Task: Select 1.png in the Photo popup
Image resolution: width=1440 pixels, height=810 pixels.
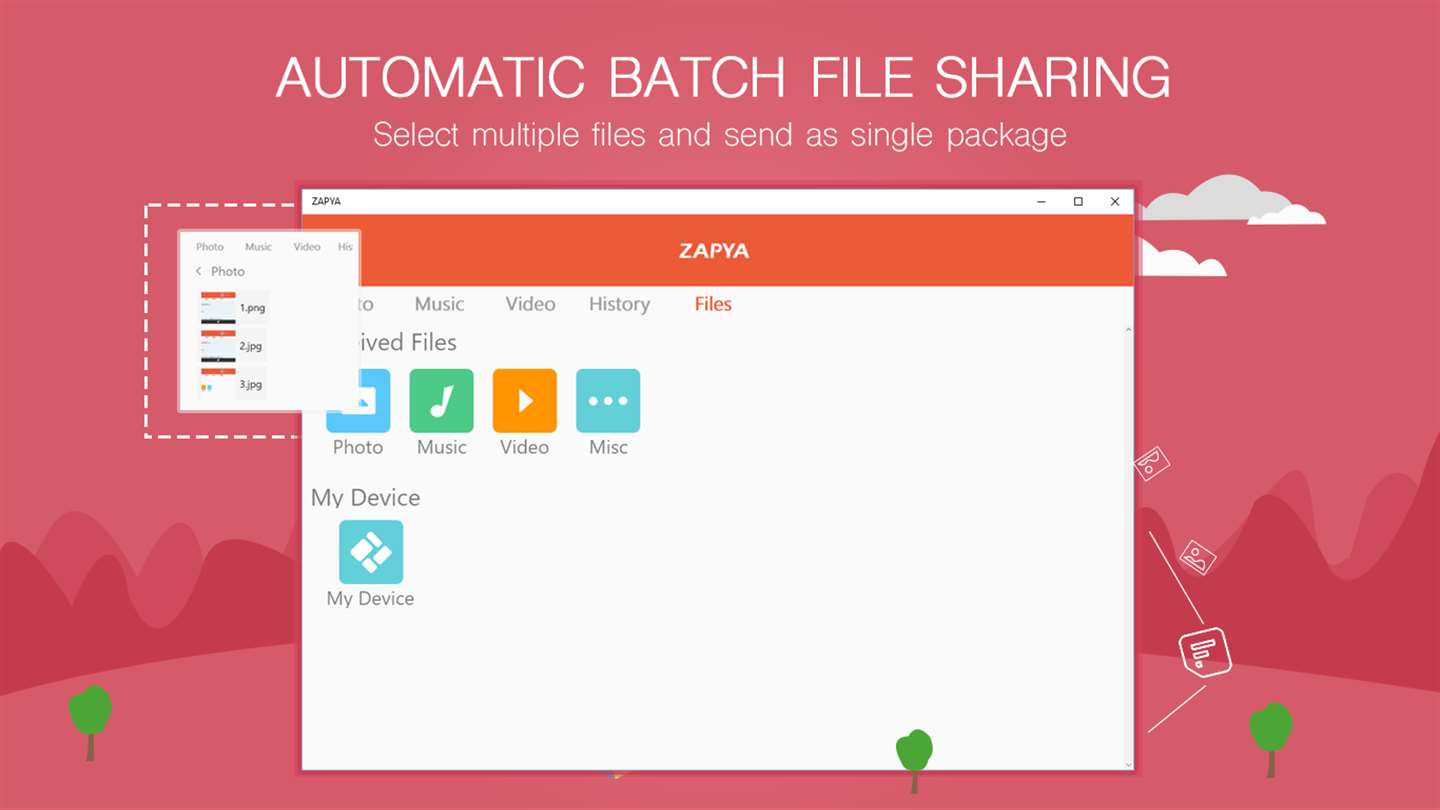Action: [234, 308]
